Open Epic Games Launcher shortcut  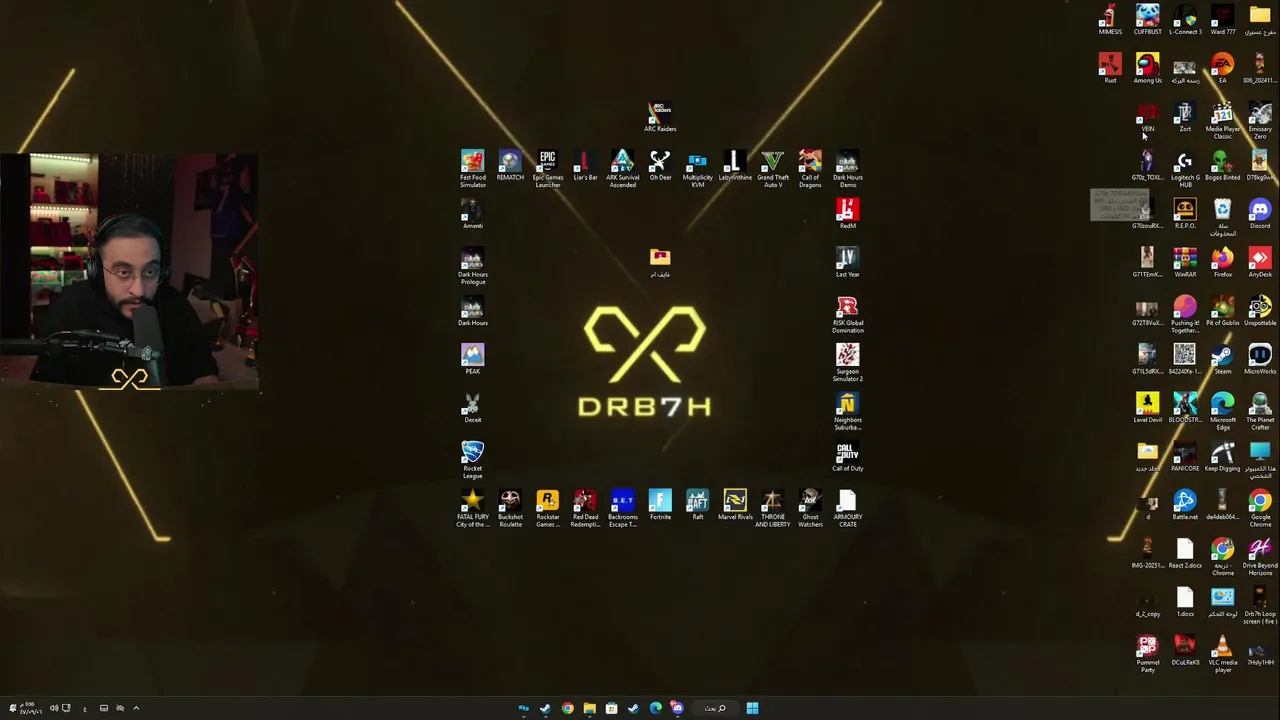click(547, 169)
